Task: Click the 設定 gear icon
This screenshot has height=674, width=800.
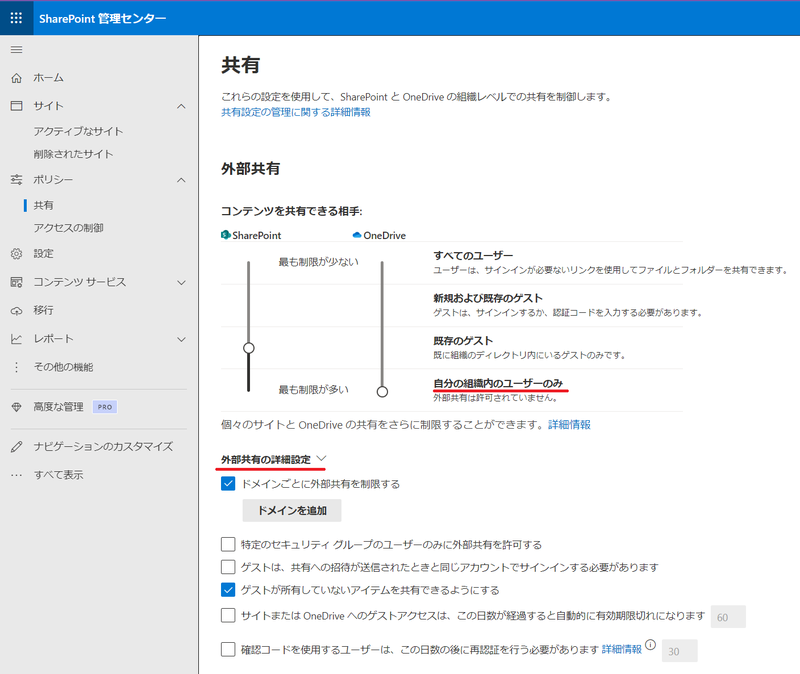Action: (16, 254)
